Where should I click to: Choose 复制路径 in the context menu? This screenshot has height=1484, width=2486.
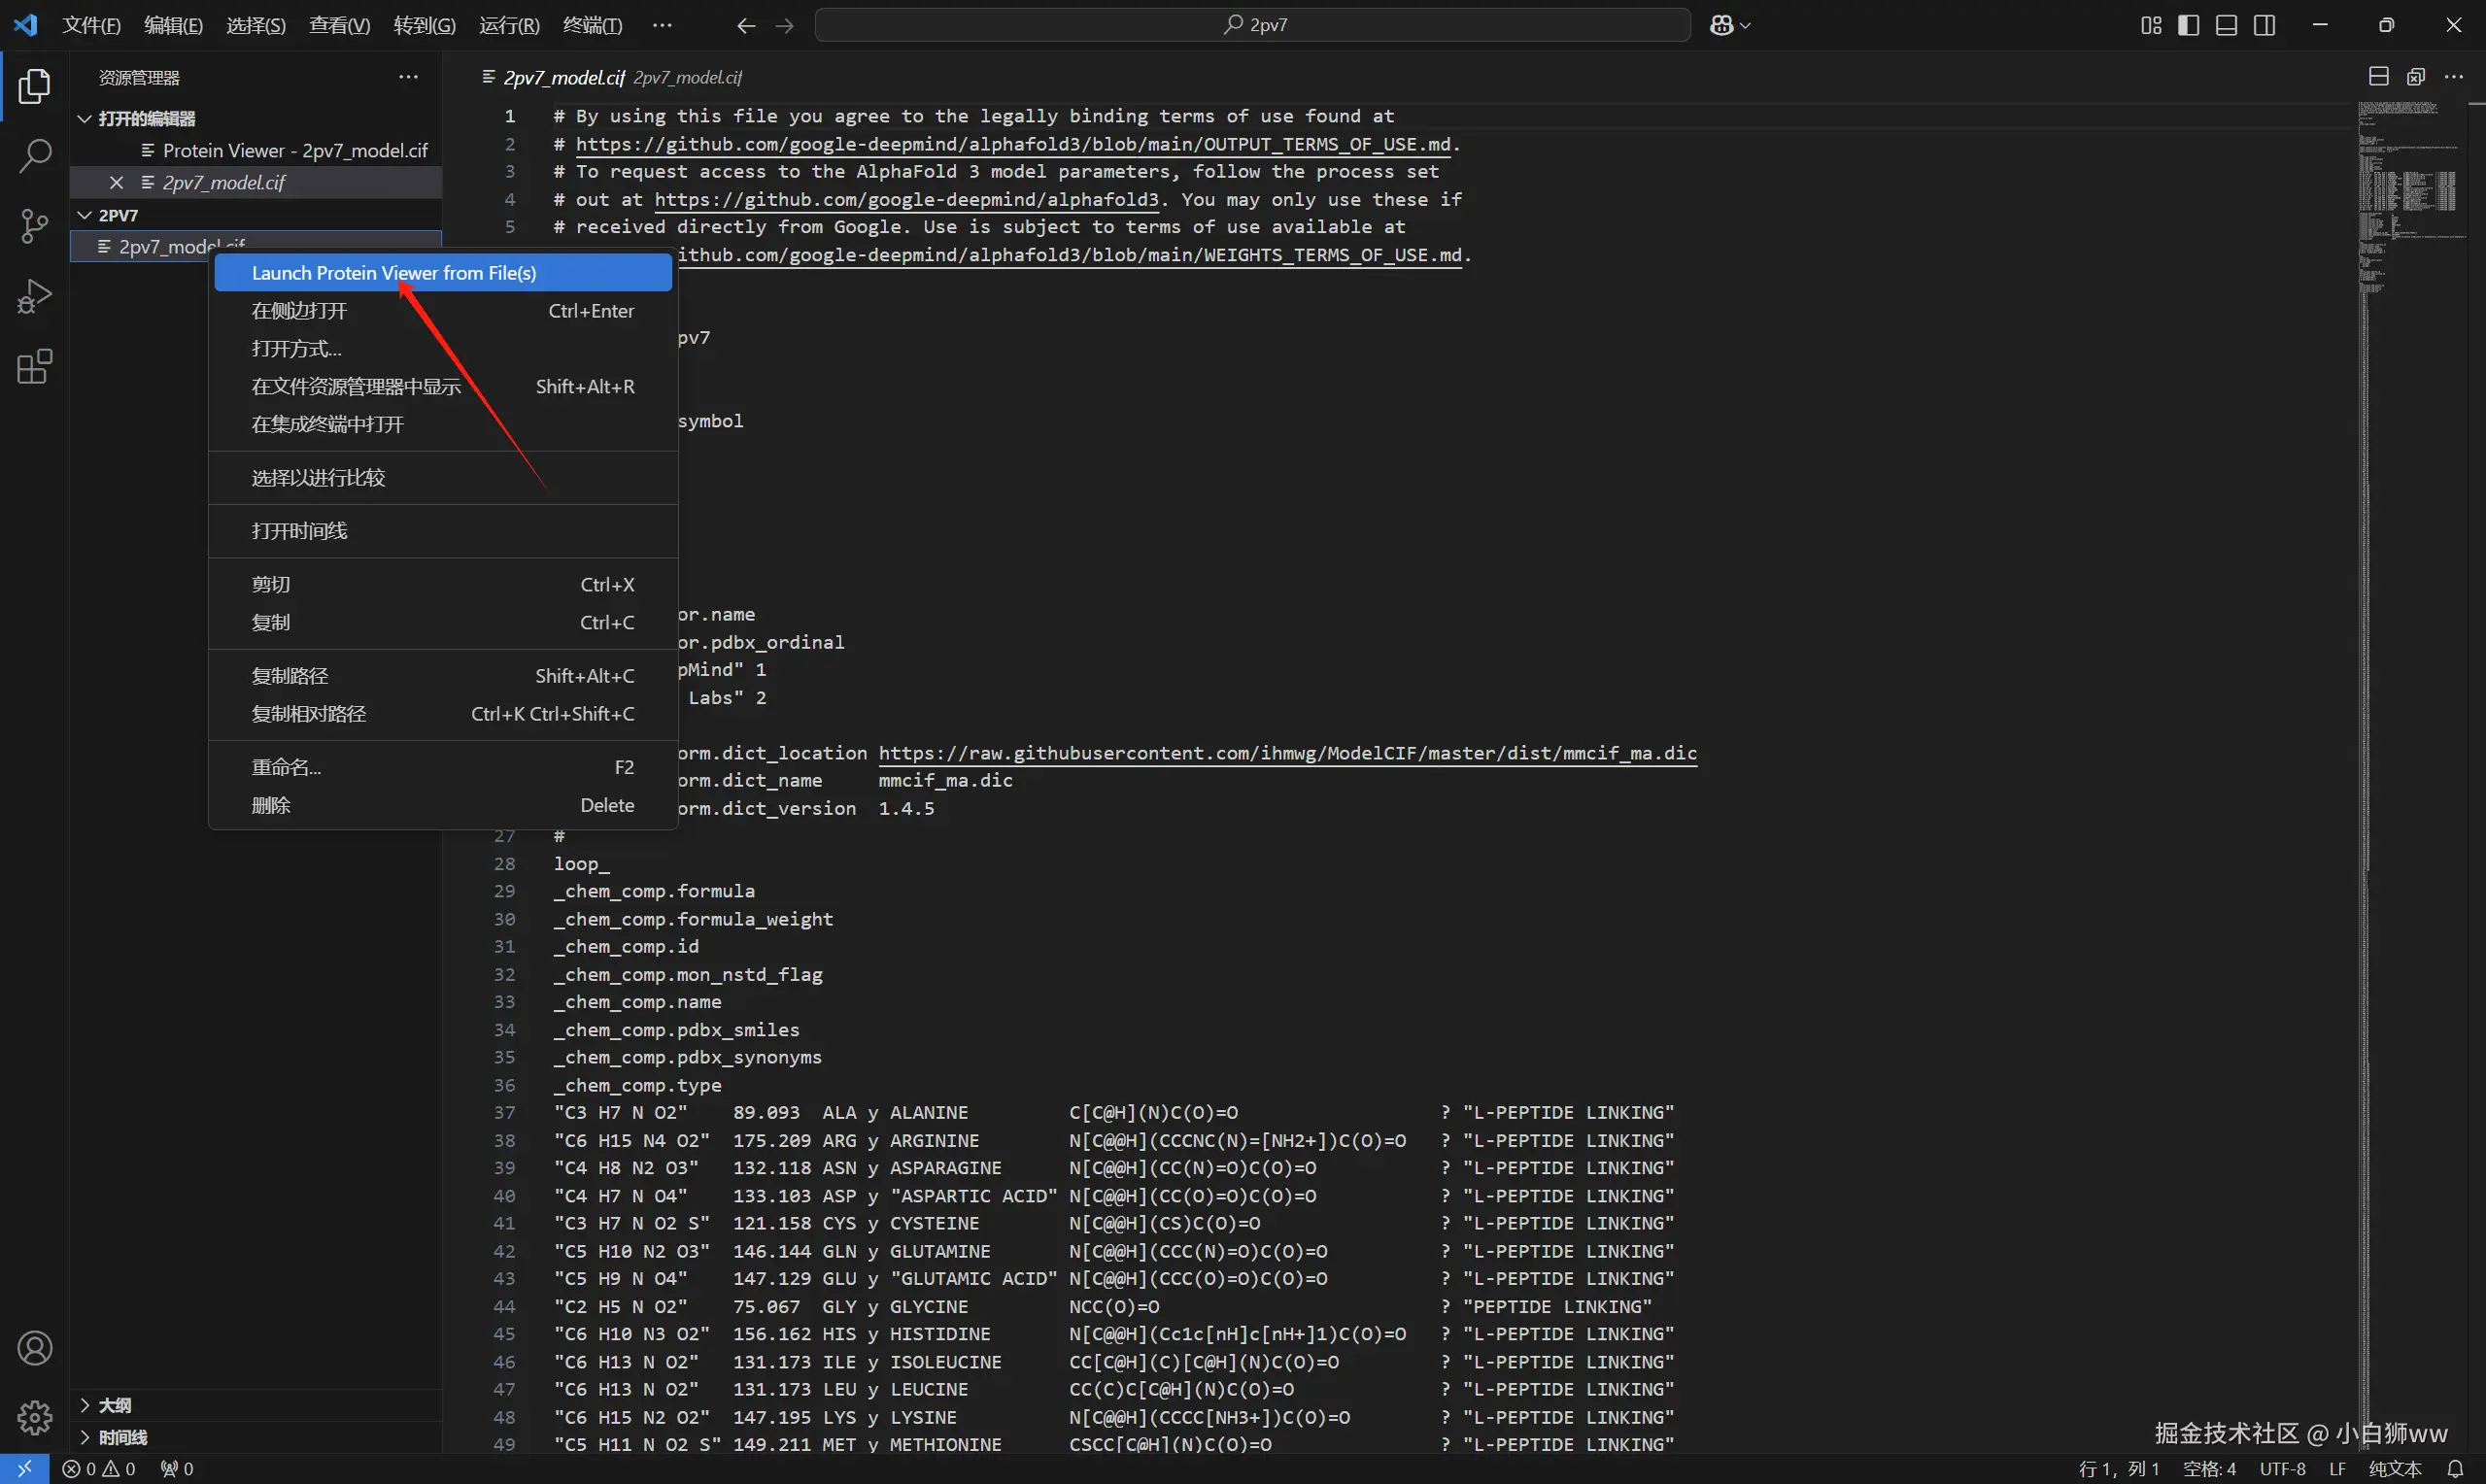(290, 676)
